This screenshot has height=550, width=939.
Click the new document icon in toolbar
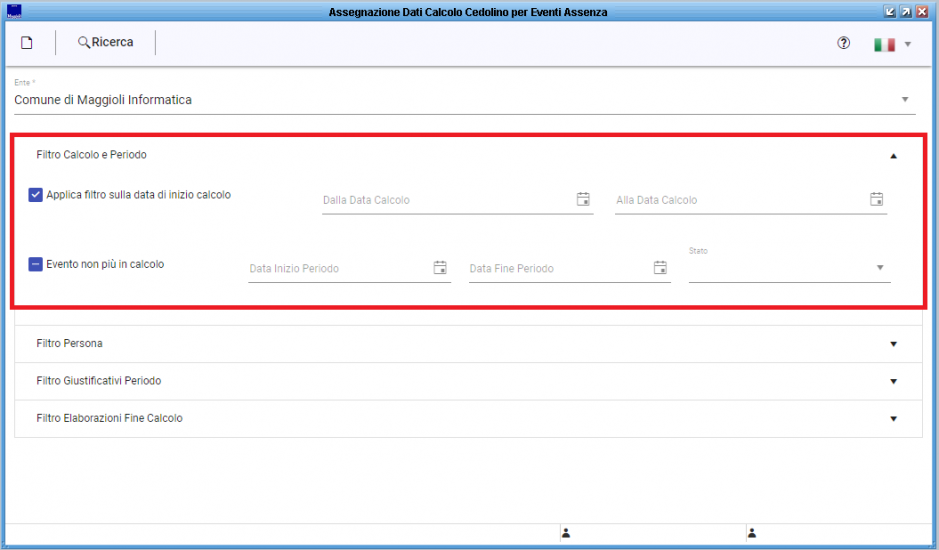[x=26, y=43]
